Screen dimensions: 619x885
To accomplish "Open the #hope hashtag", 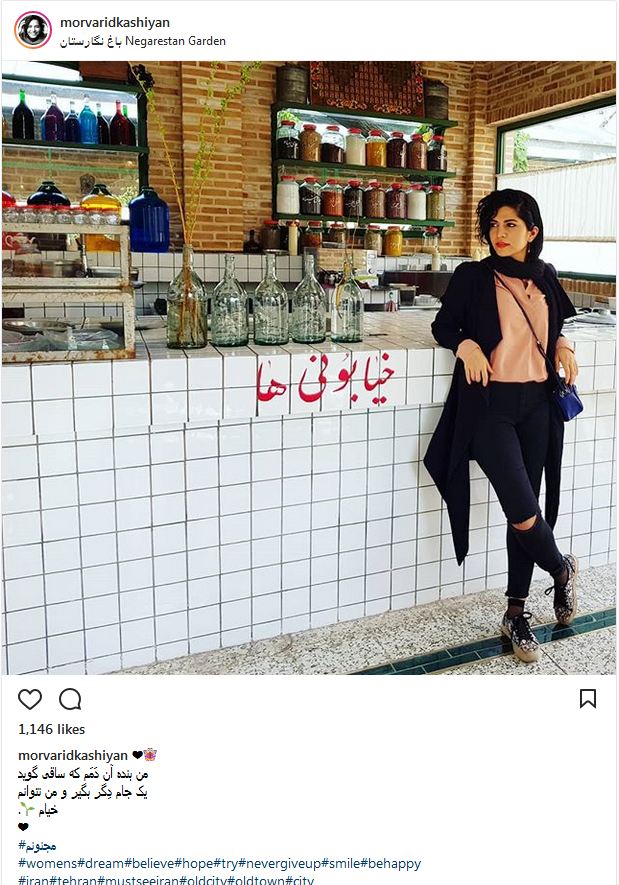I will coord(194,864).
